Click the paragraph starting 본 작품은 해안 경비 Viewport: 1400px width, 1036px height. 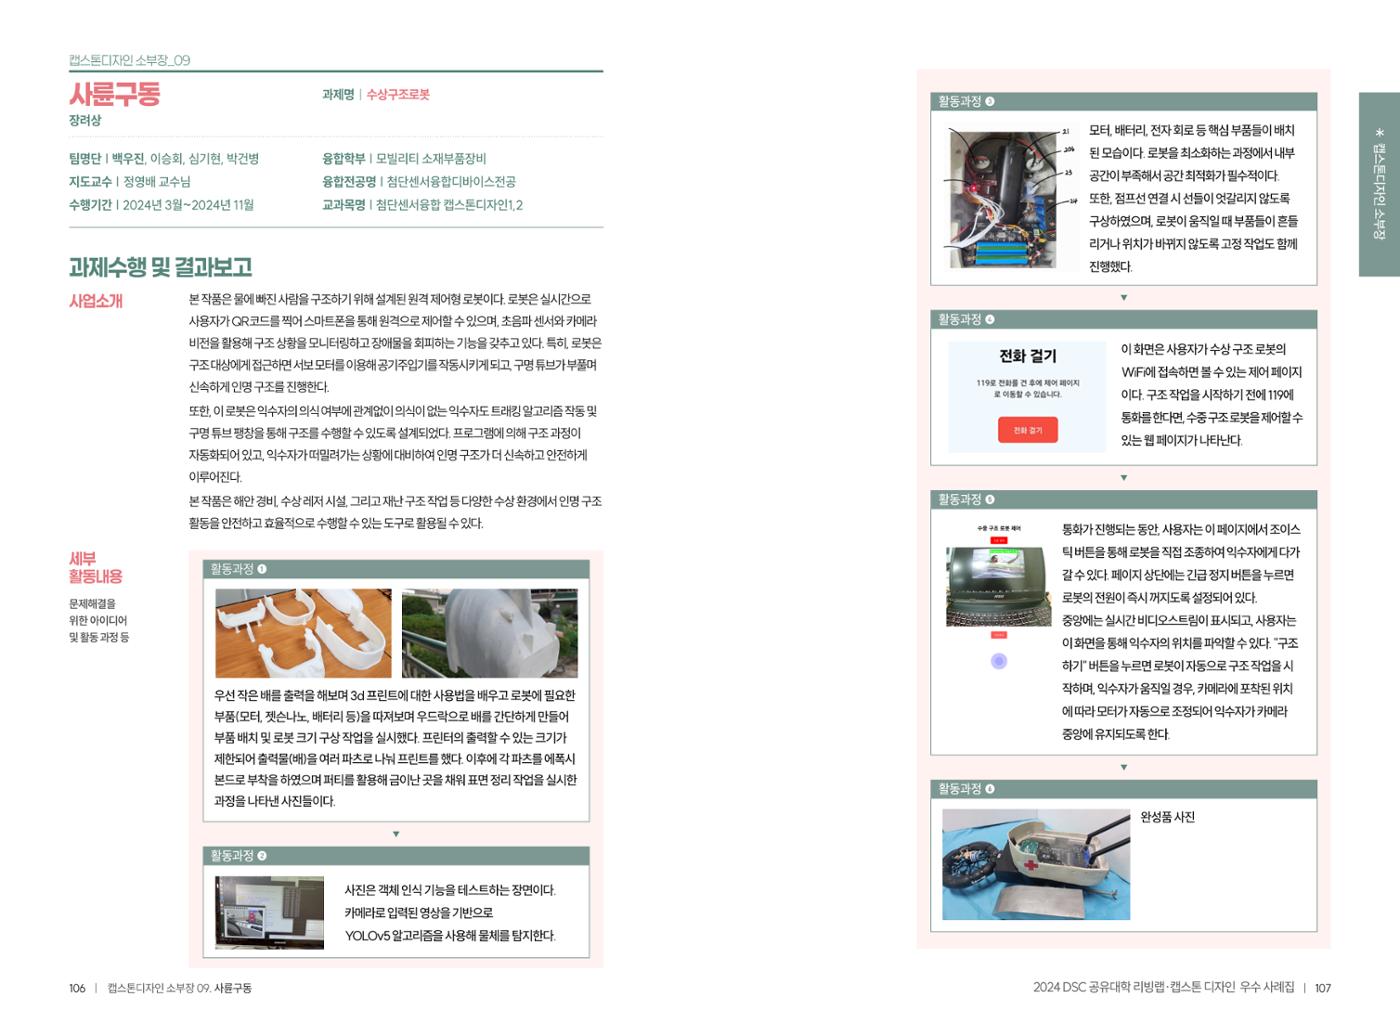[395, 511]
